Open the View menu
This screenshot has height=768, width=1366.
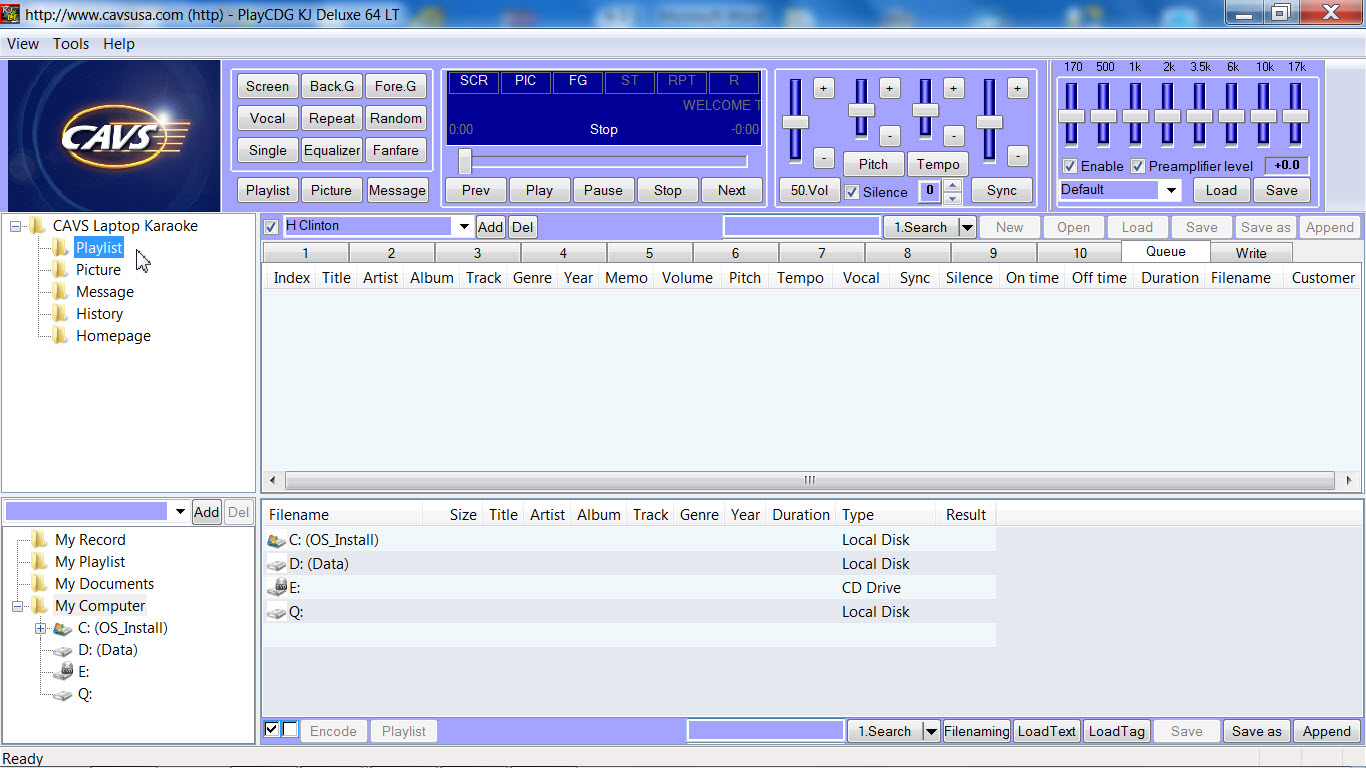[23, 44]
